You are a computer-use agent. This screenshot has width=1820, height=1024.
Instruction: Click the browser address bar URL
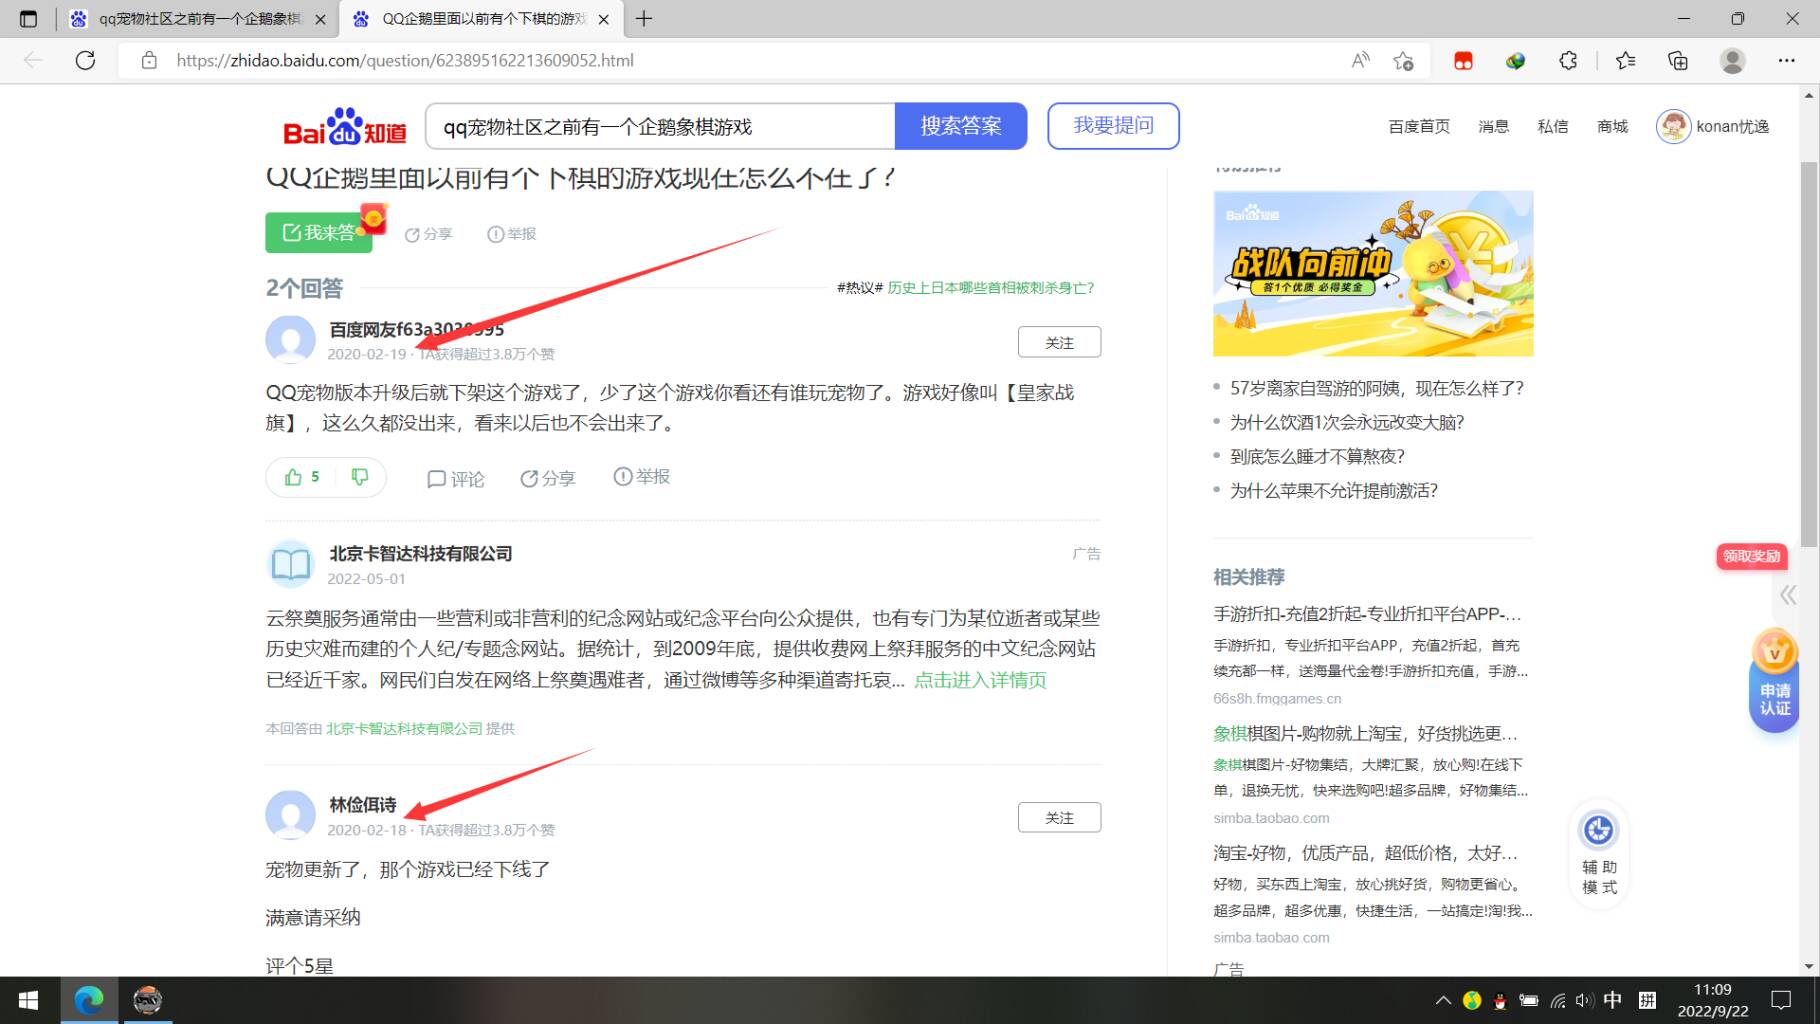(x=405, y=60)
